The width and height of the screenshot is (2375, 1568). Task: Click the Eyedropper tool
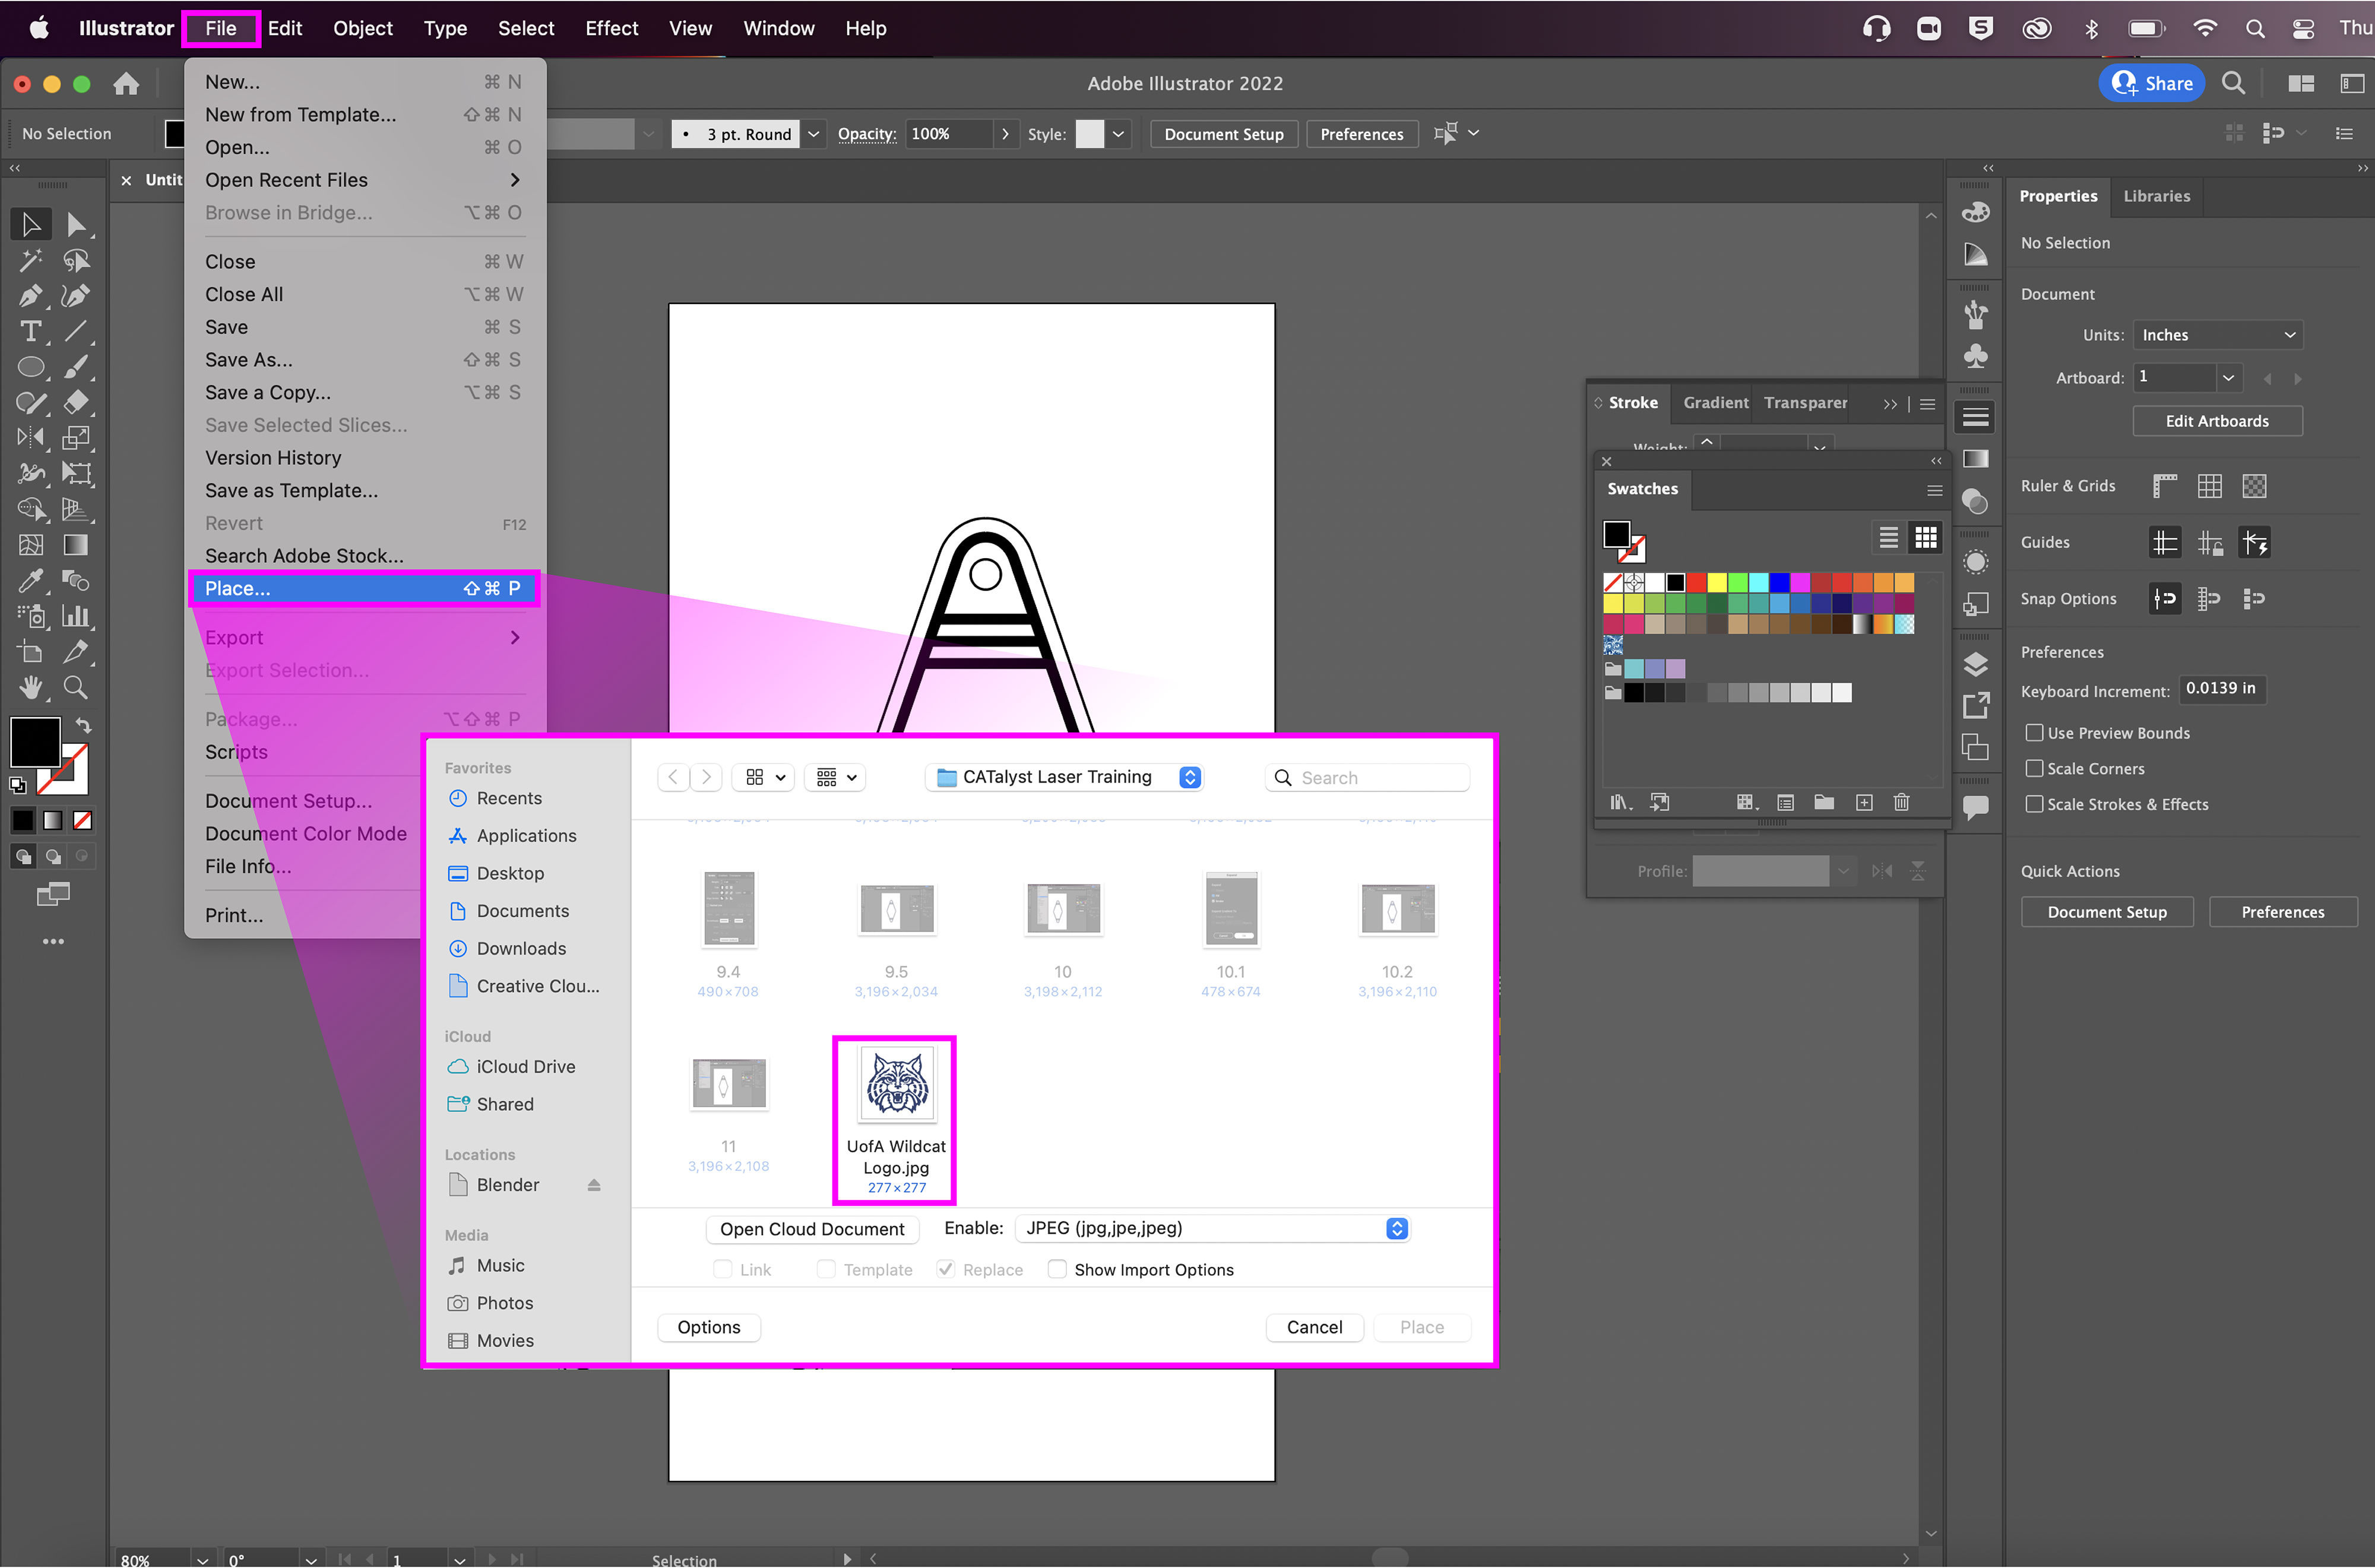(x=30, y=580)
